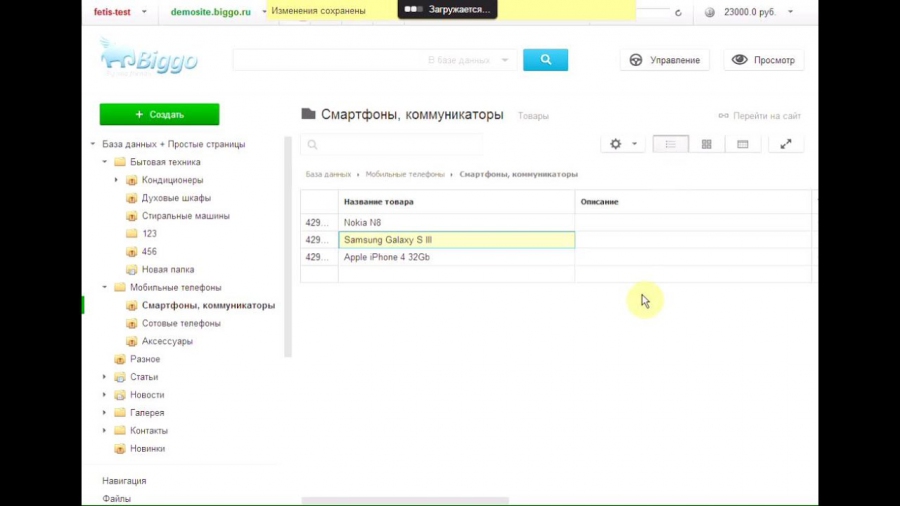This screenshot has width=900, height=506.
Task: Go to База данных breadcrumb
Action: 328,174
